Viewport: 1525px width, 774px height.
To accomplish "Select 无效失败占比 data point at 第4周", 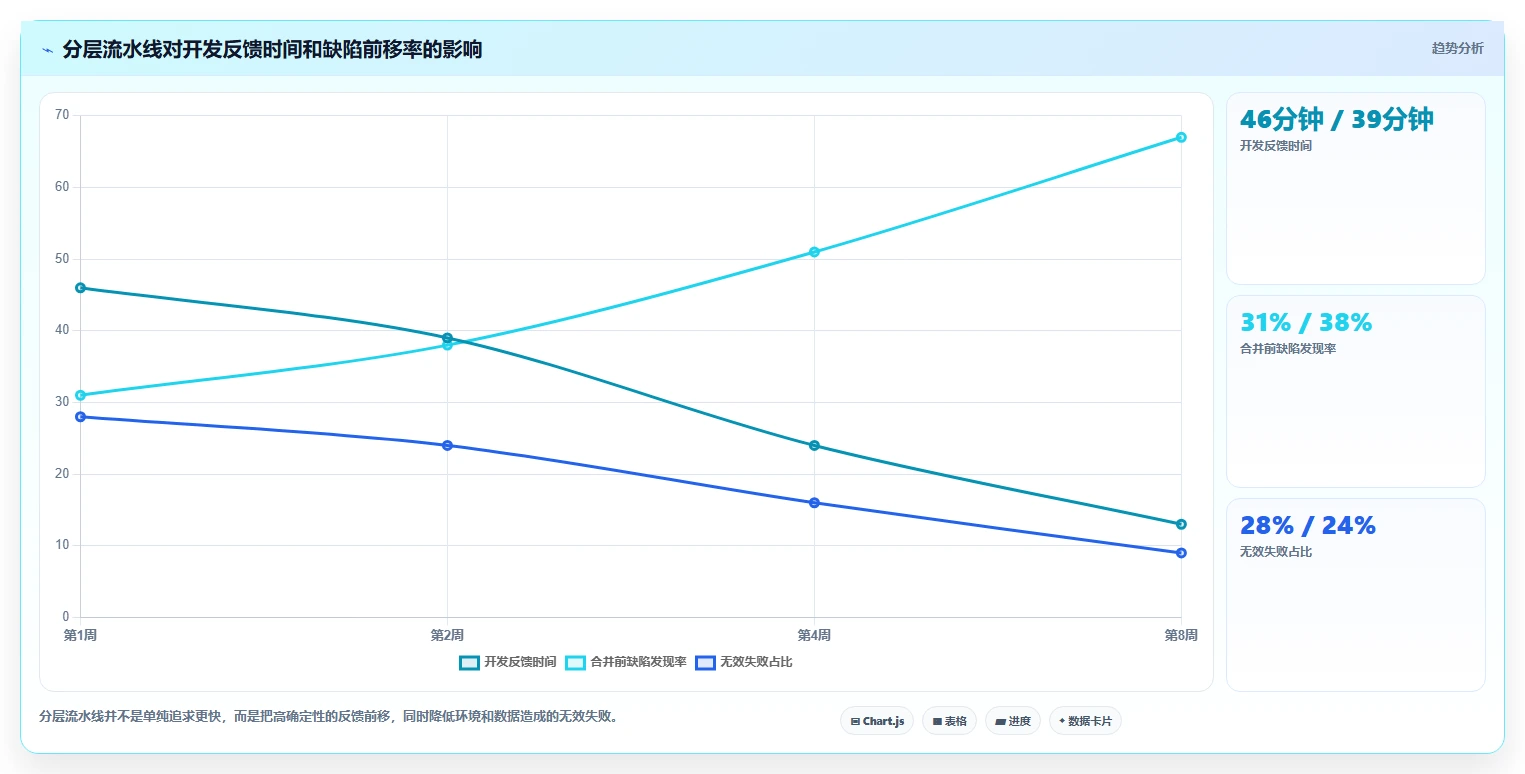I will 814,503.
